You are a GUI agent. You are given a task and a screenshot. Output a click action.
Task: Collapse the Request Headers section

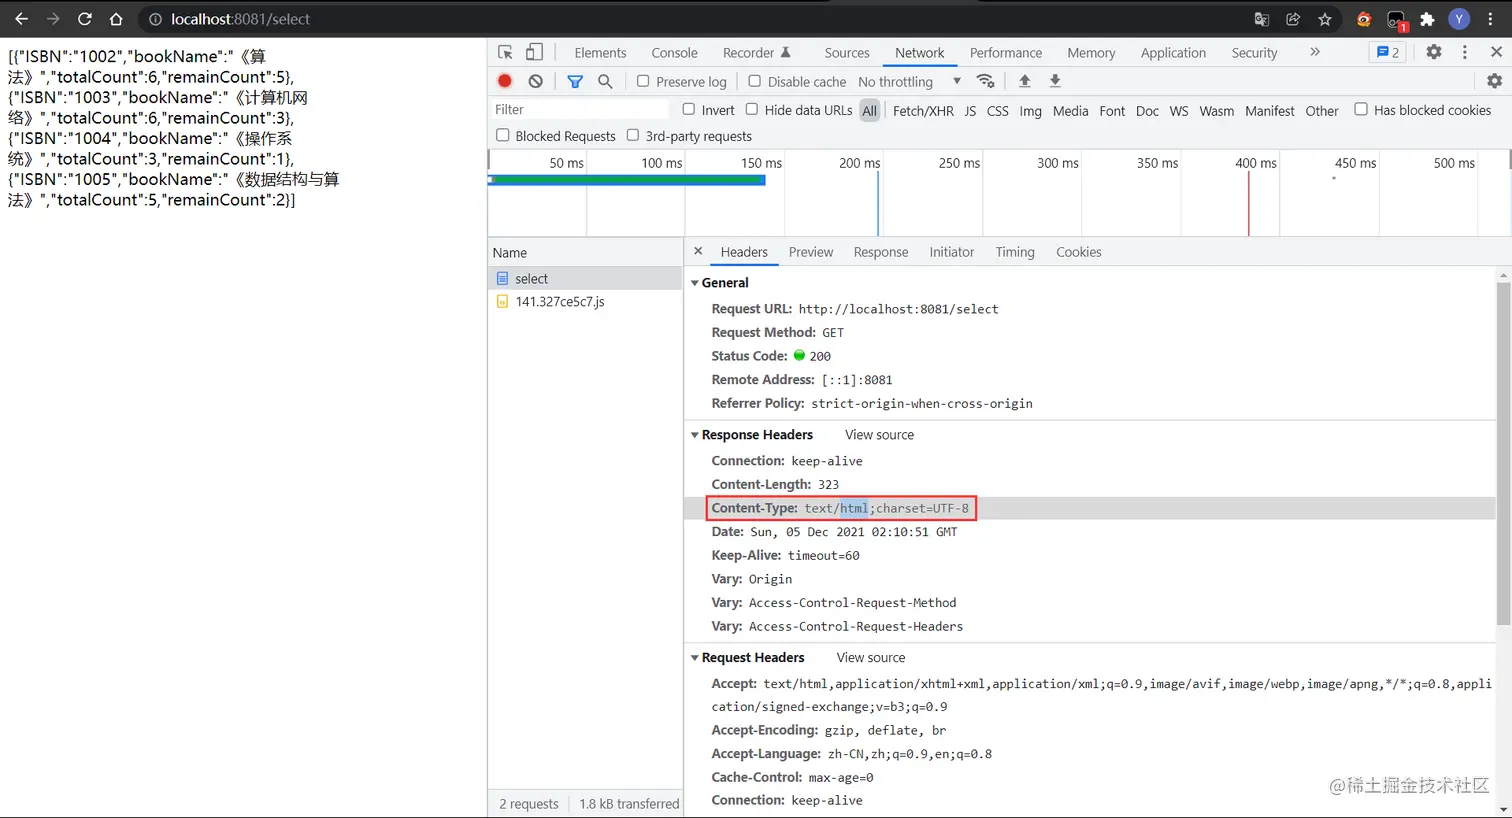pyautogui.click(x=695, y=658)
